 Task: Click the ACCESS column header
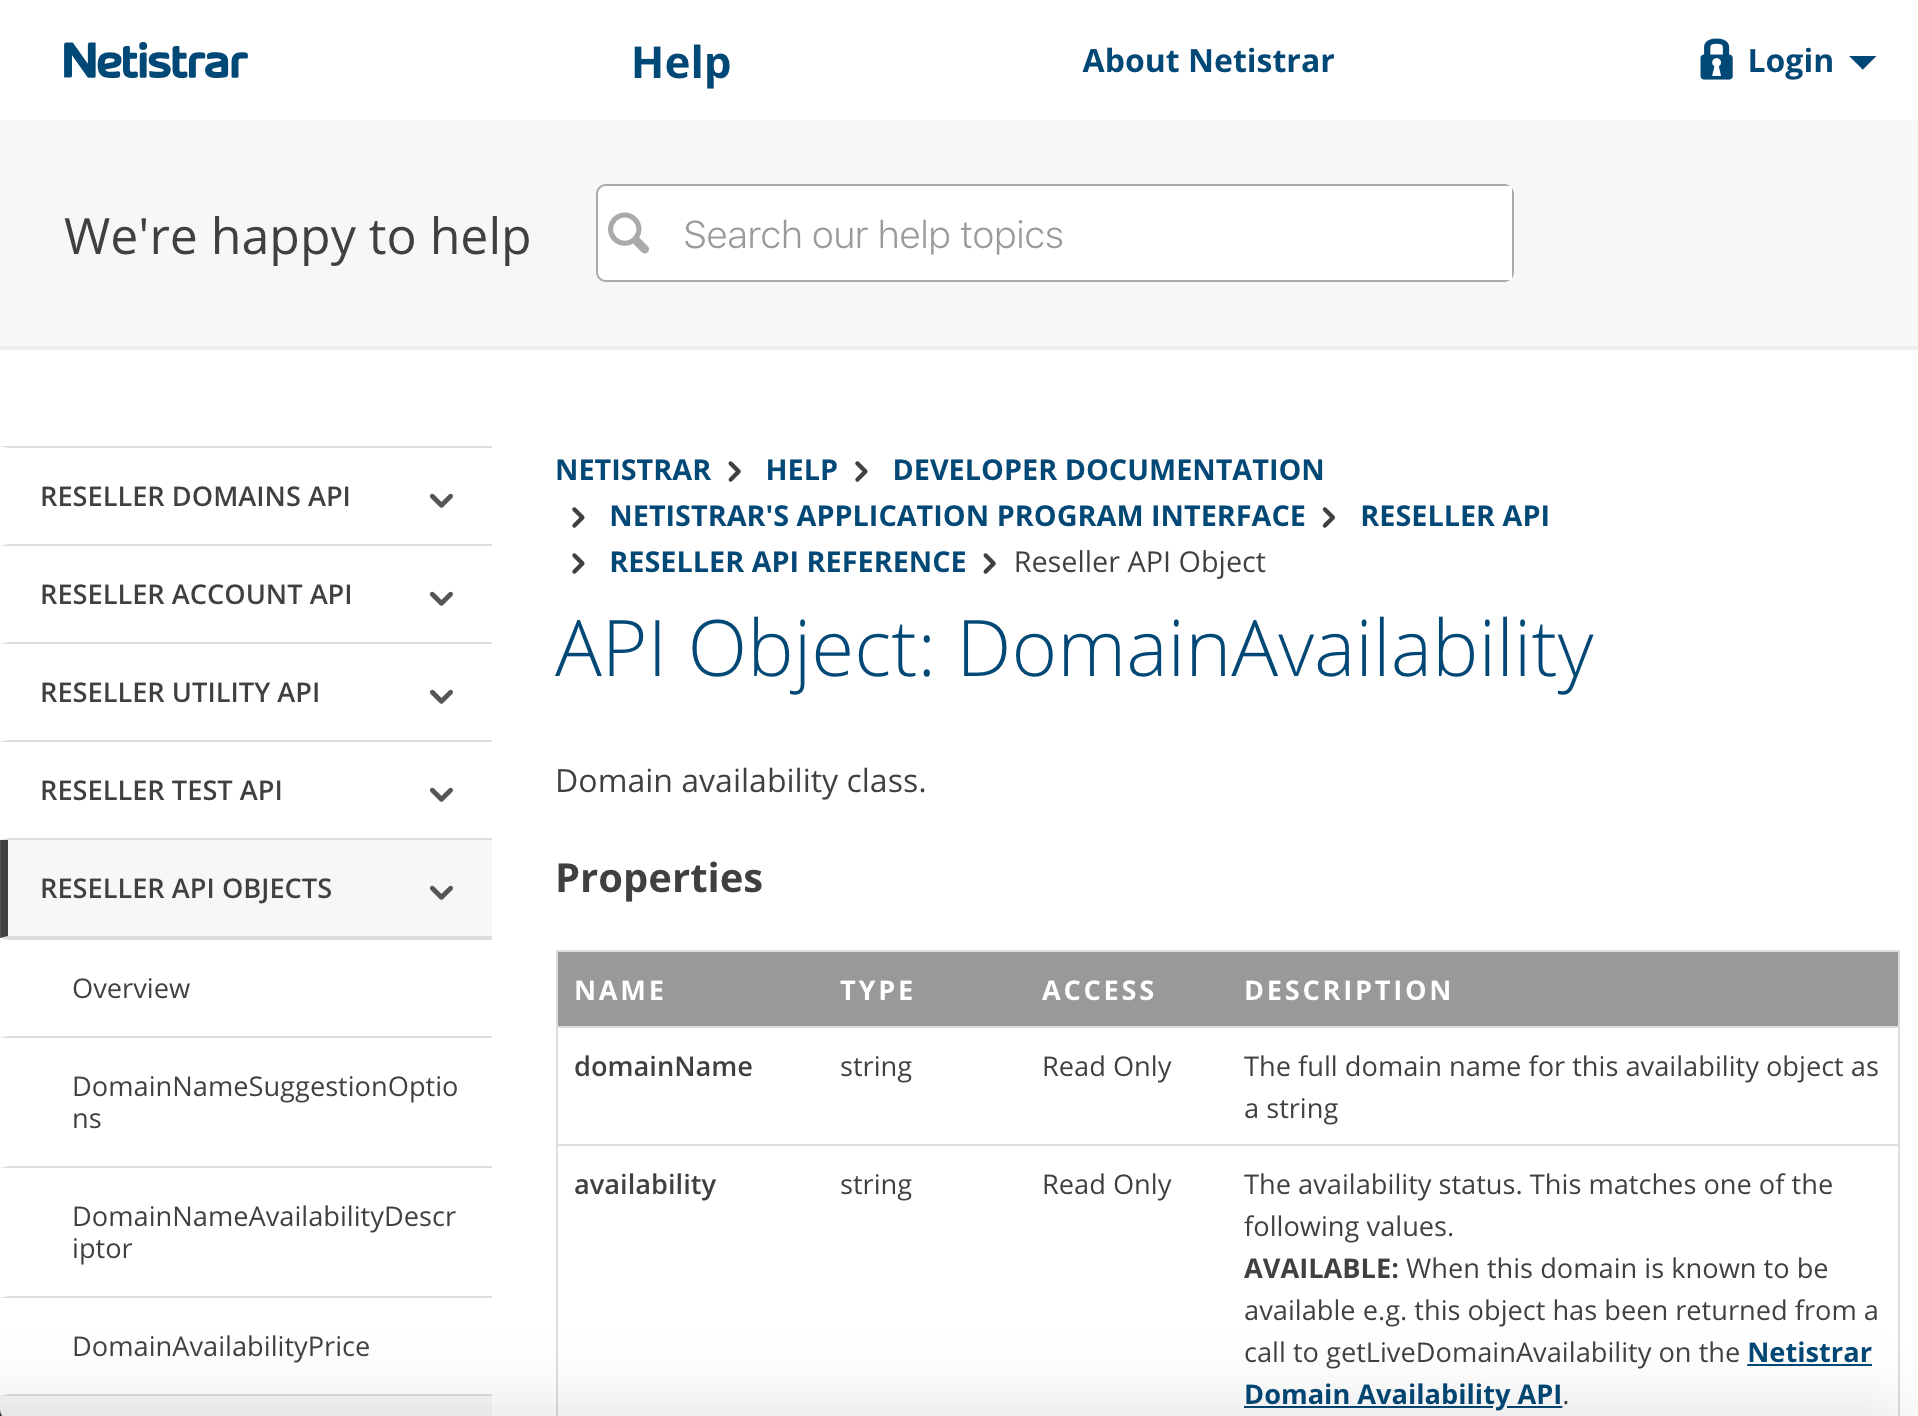(1098, 990)
